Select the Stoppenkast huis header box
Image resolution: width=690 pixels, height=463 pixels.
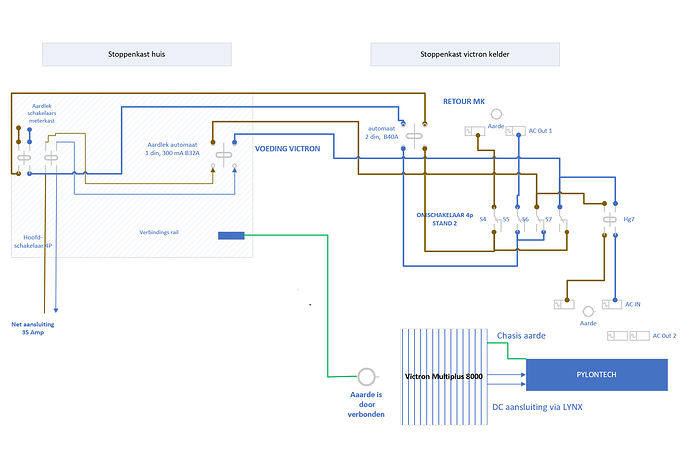point(137,54)
